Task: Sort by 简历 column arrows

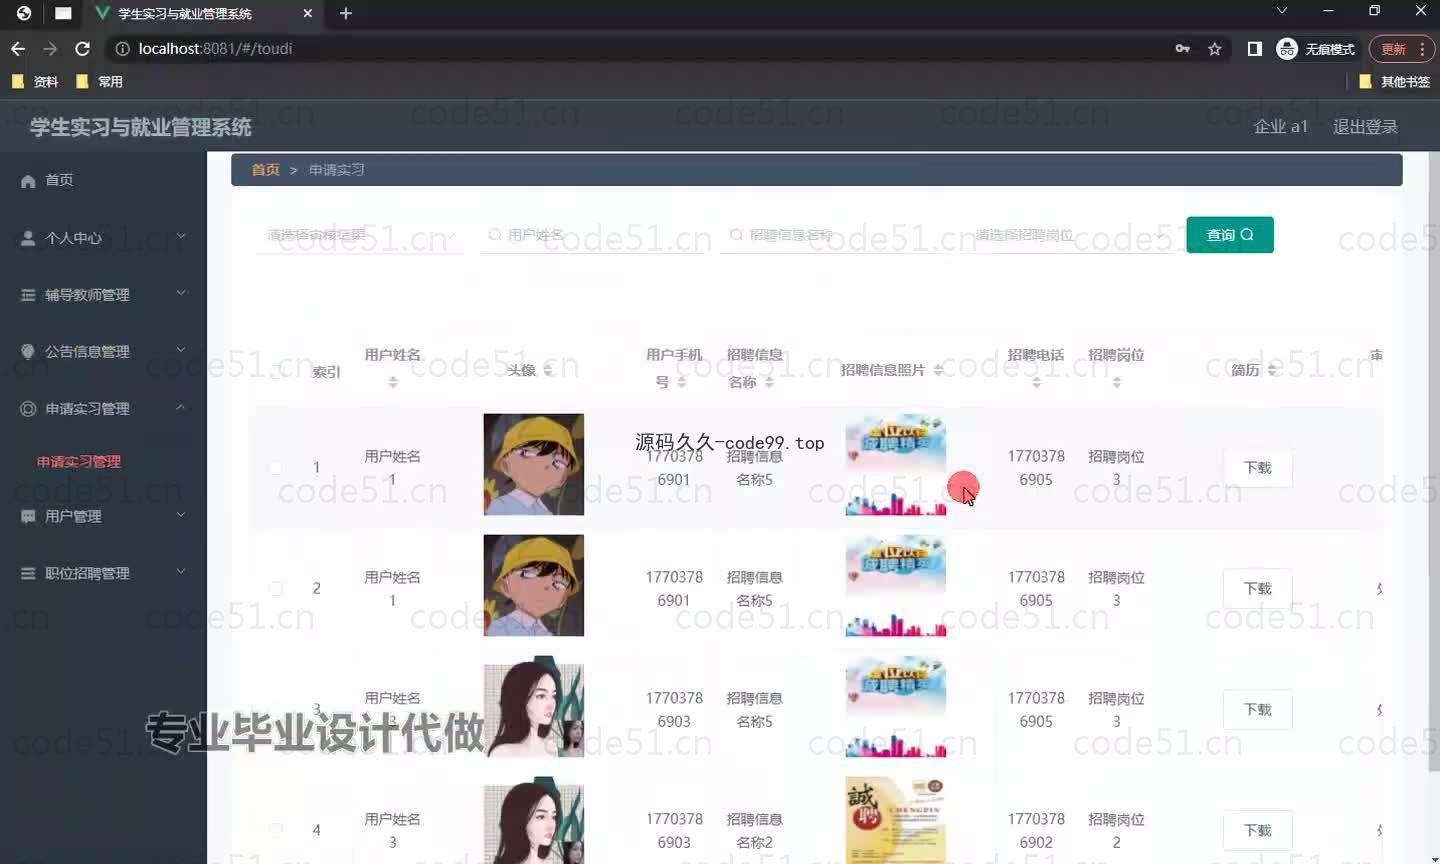Action: tap(1272, 370)
